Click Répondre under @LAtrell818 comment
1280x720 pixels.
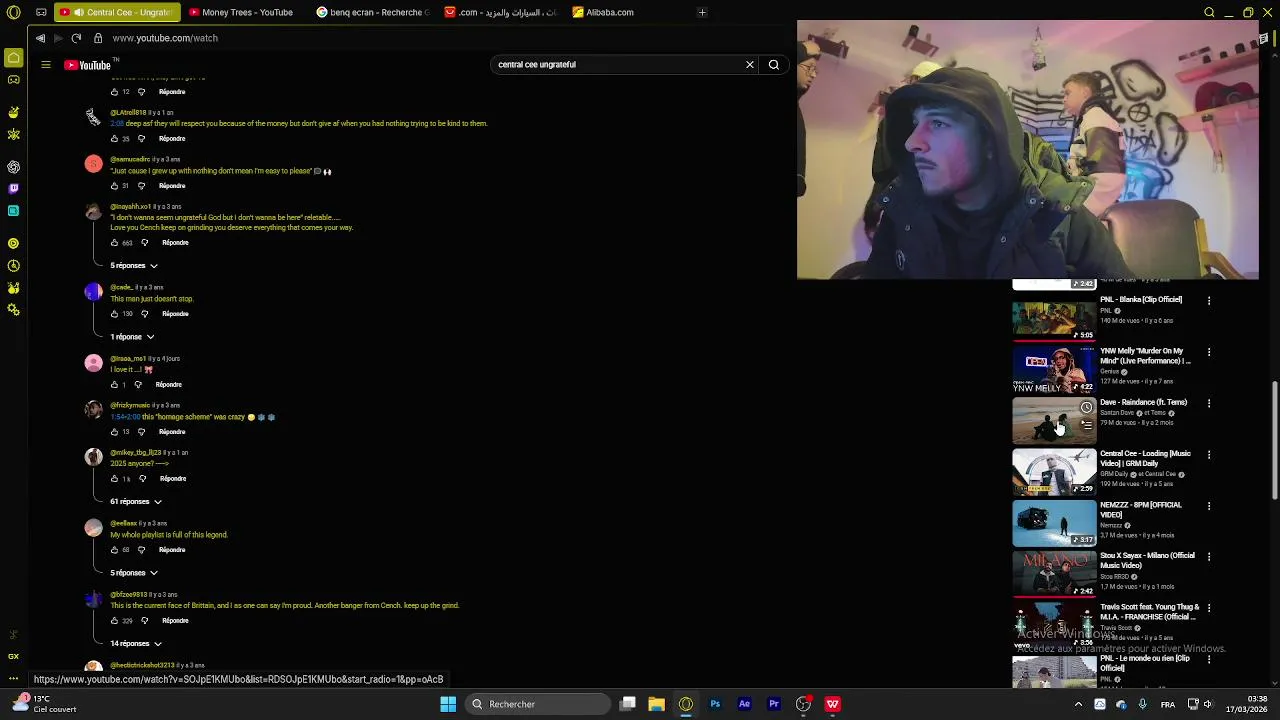[x=172, y=139]
